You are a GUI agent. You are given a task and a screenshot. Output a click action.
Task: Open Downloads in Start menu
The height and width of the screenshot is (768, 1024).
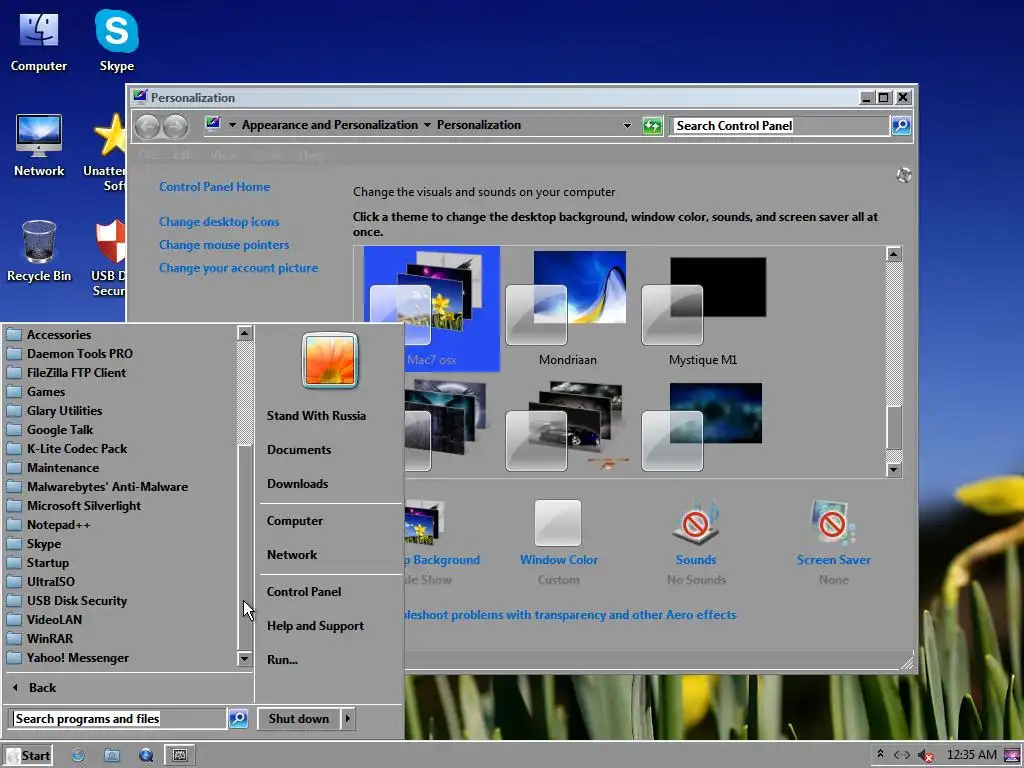tap(297, 484)
